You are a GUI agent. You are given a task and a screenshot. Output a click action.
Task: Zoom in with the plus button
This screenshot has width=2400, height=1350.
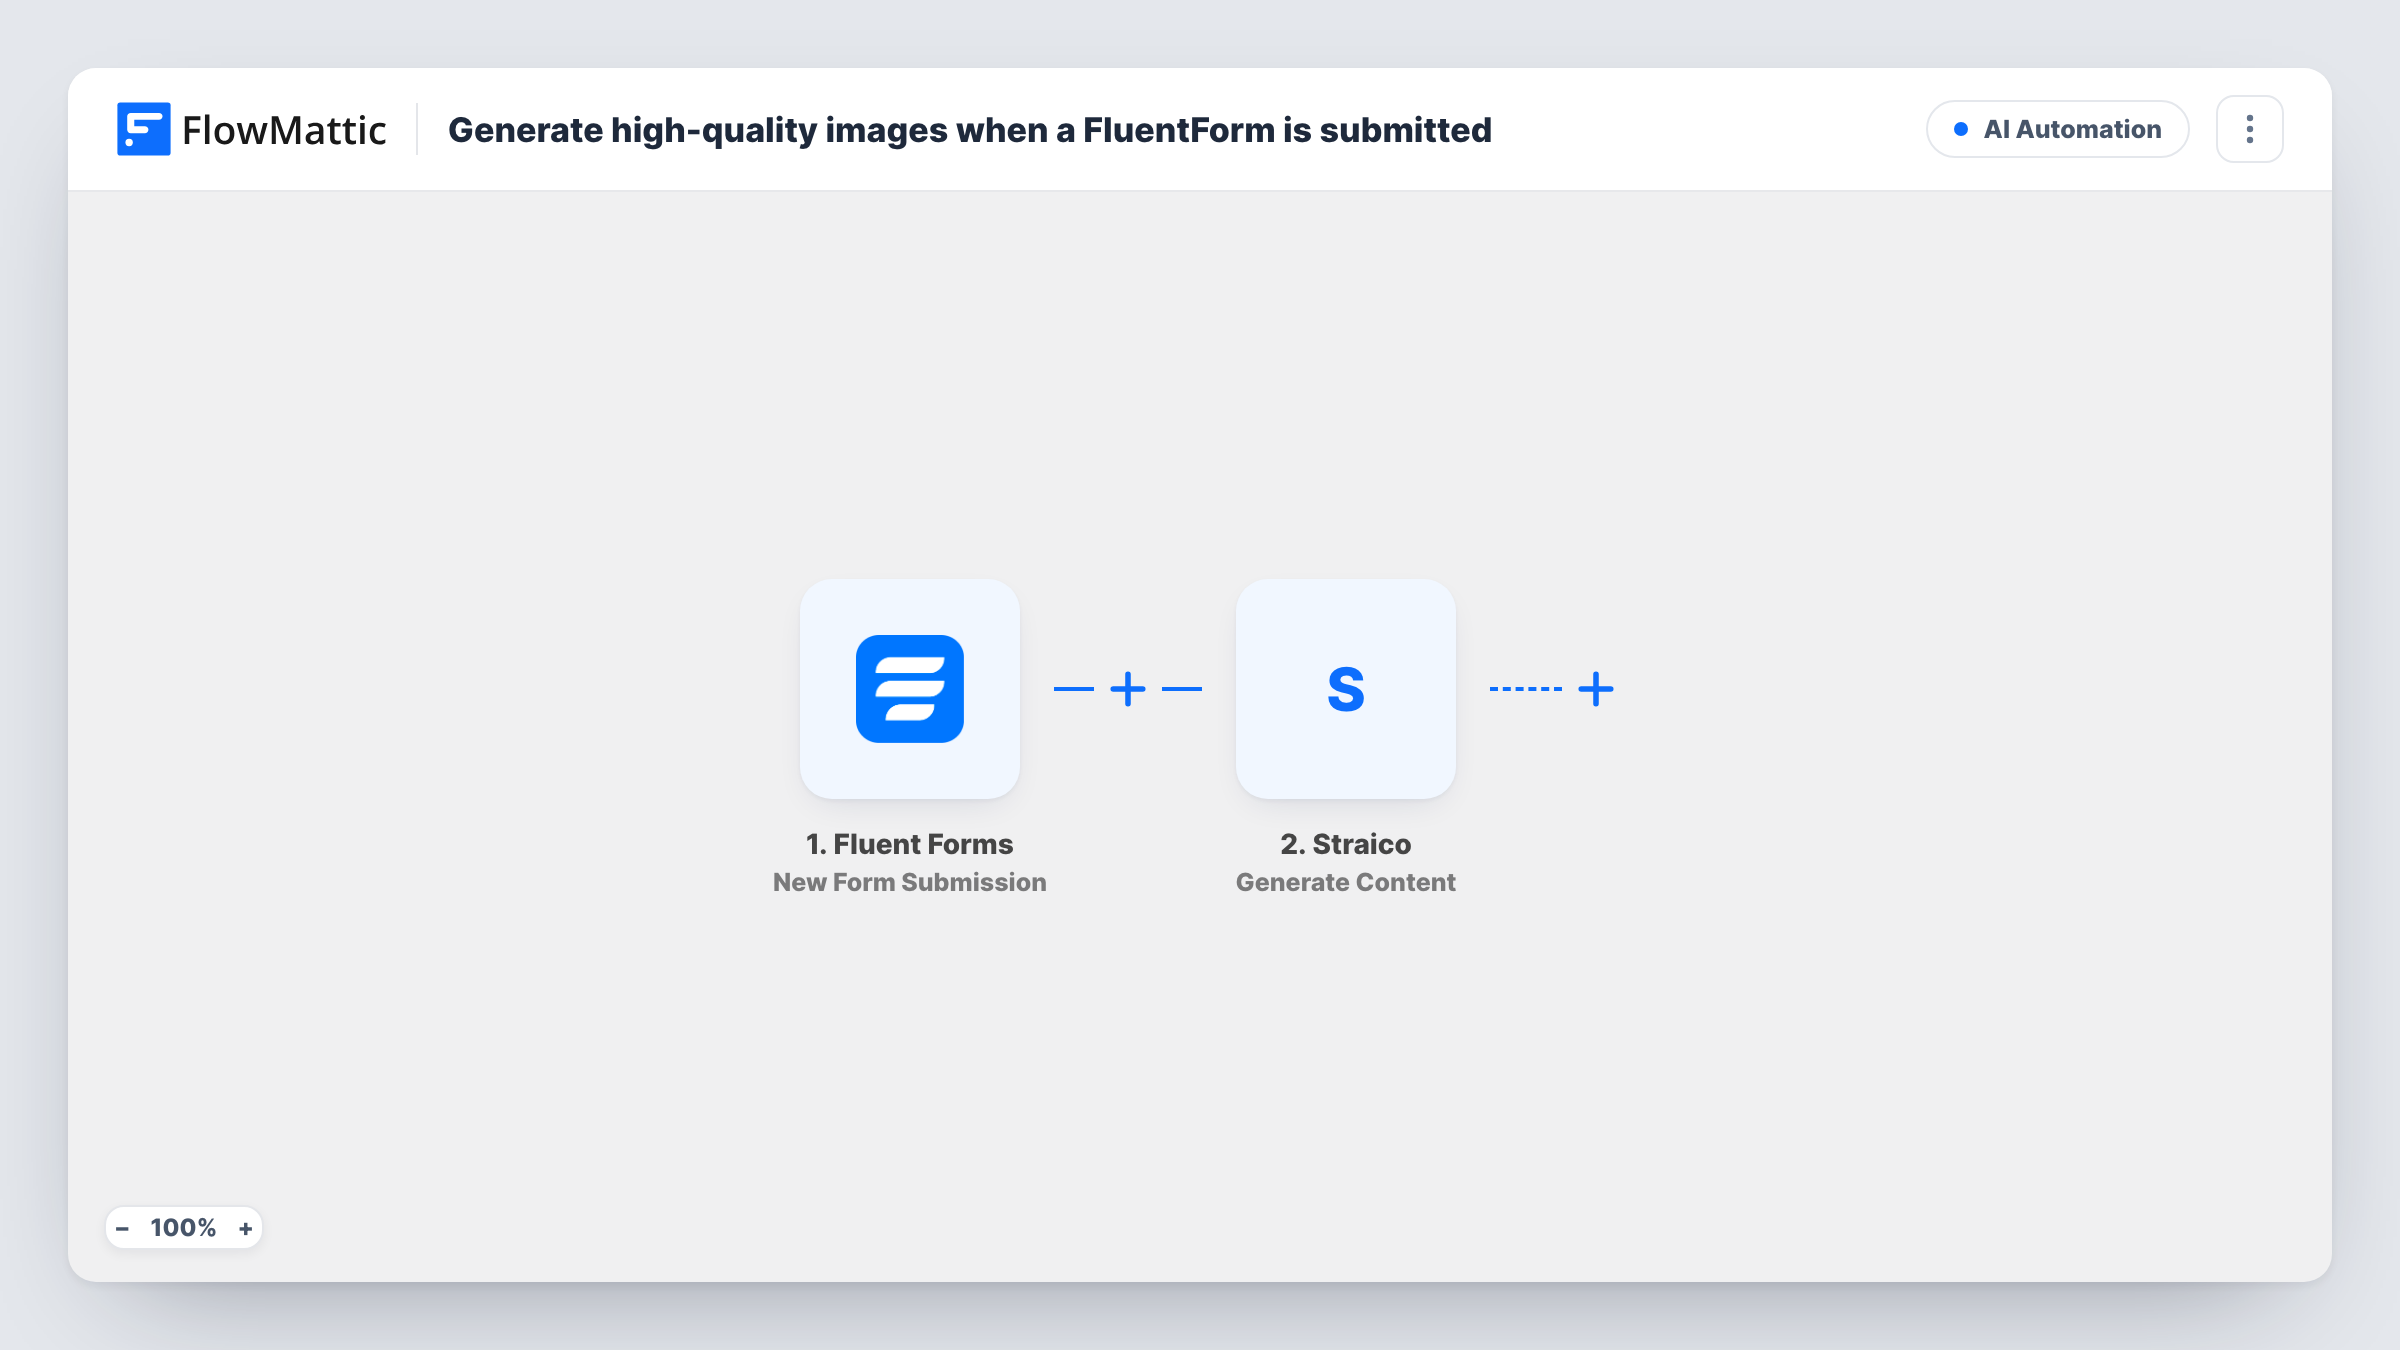[245, 1228]
